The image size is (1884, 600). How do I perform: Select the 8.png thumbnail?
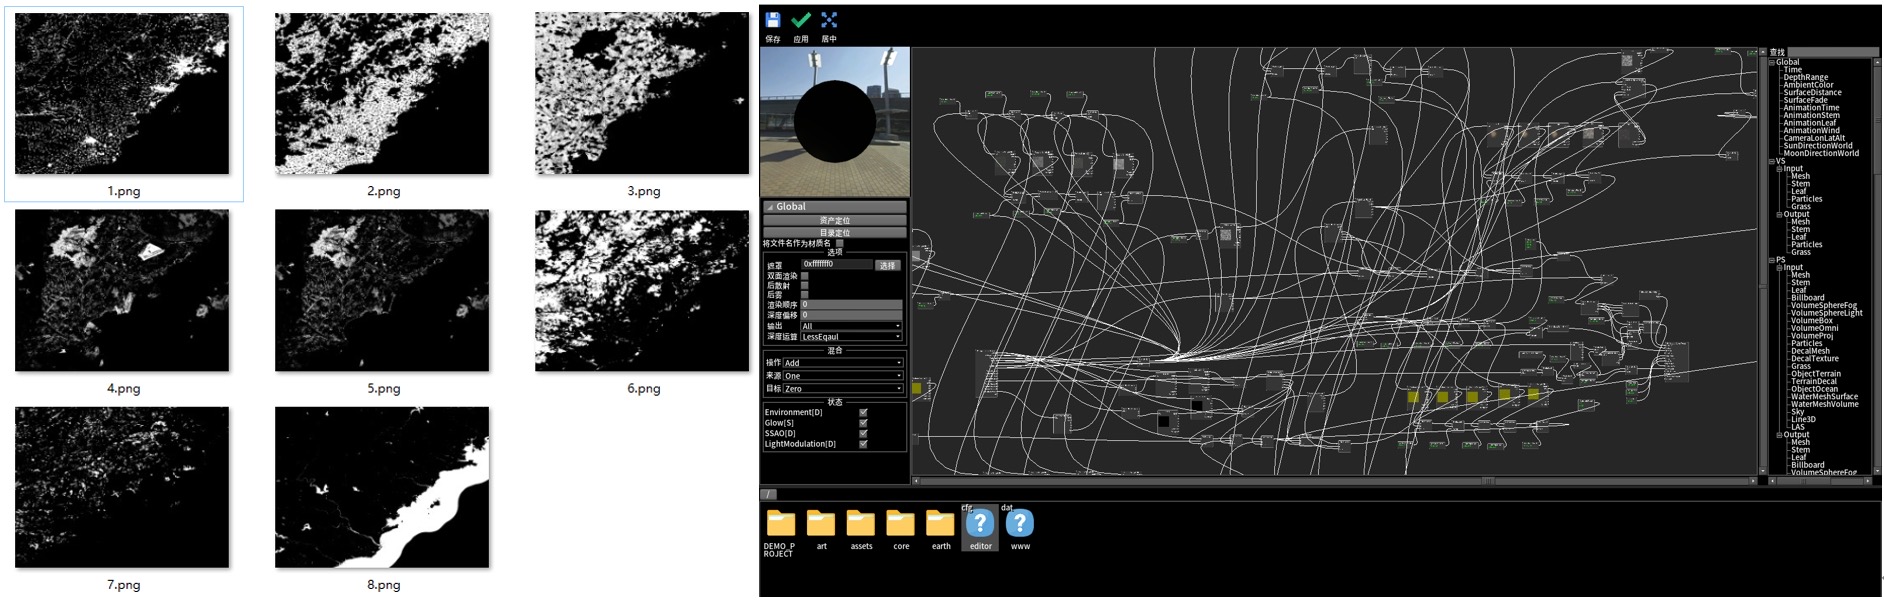pyautogui.click(x=382, y=488)
